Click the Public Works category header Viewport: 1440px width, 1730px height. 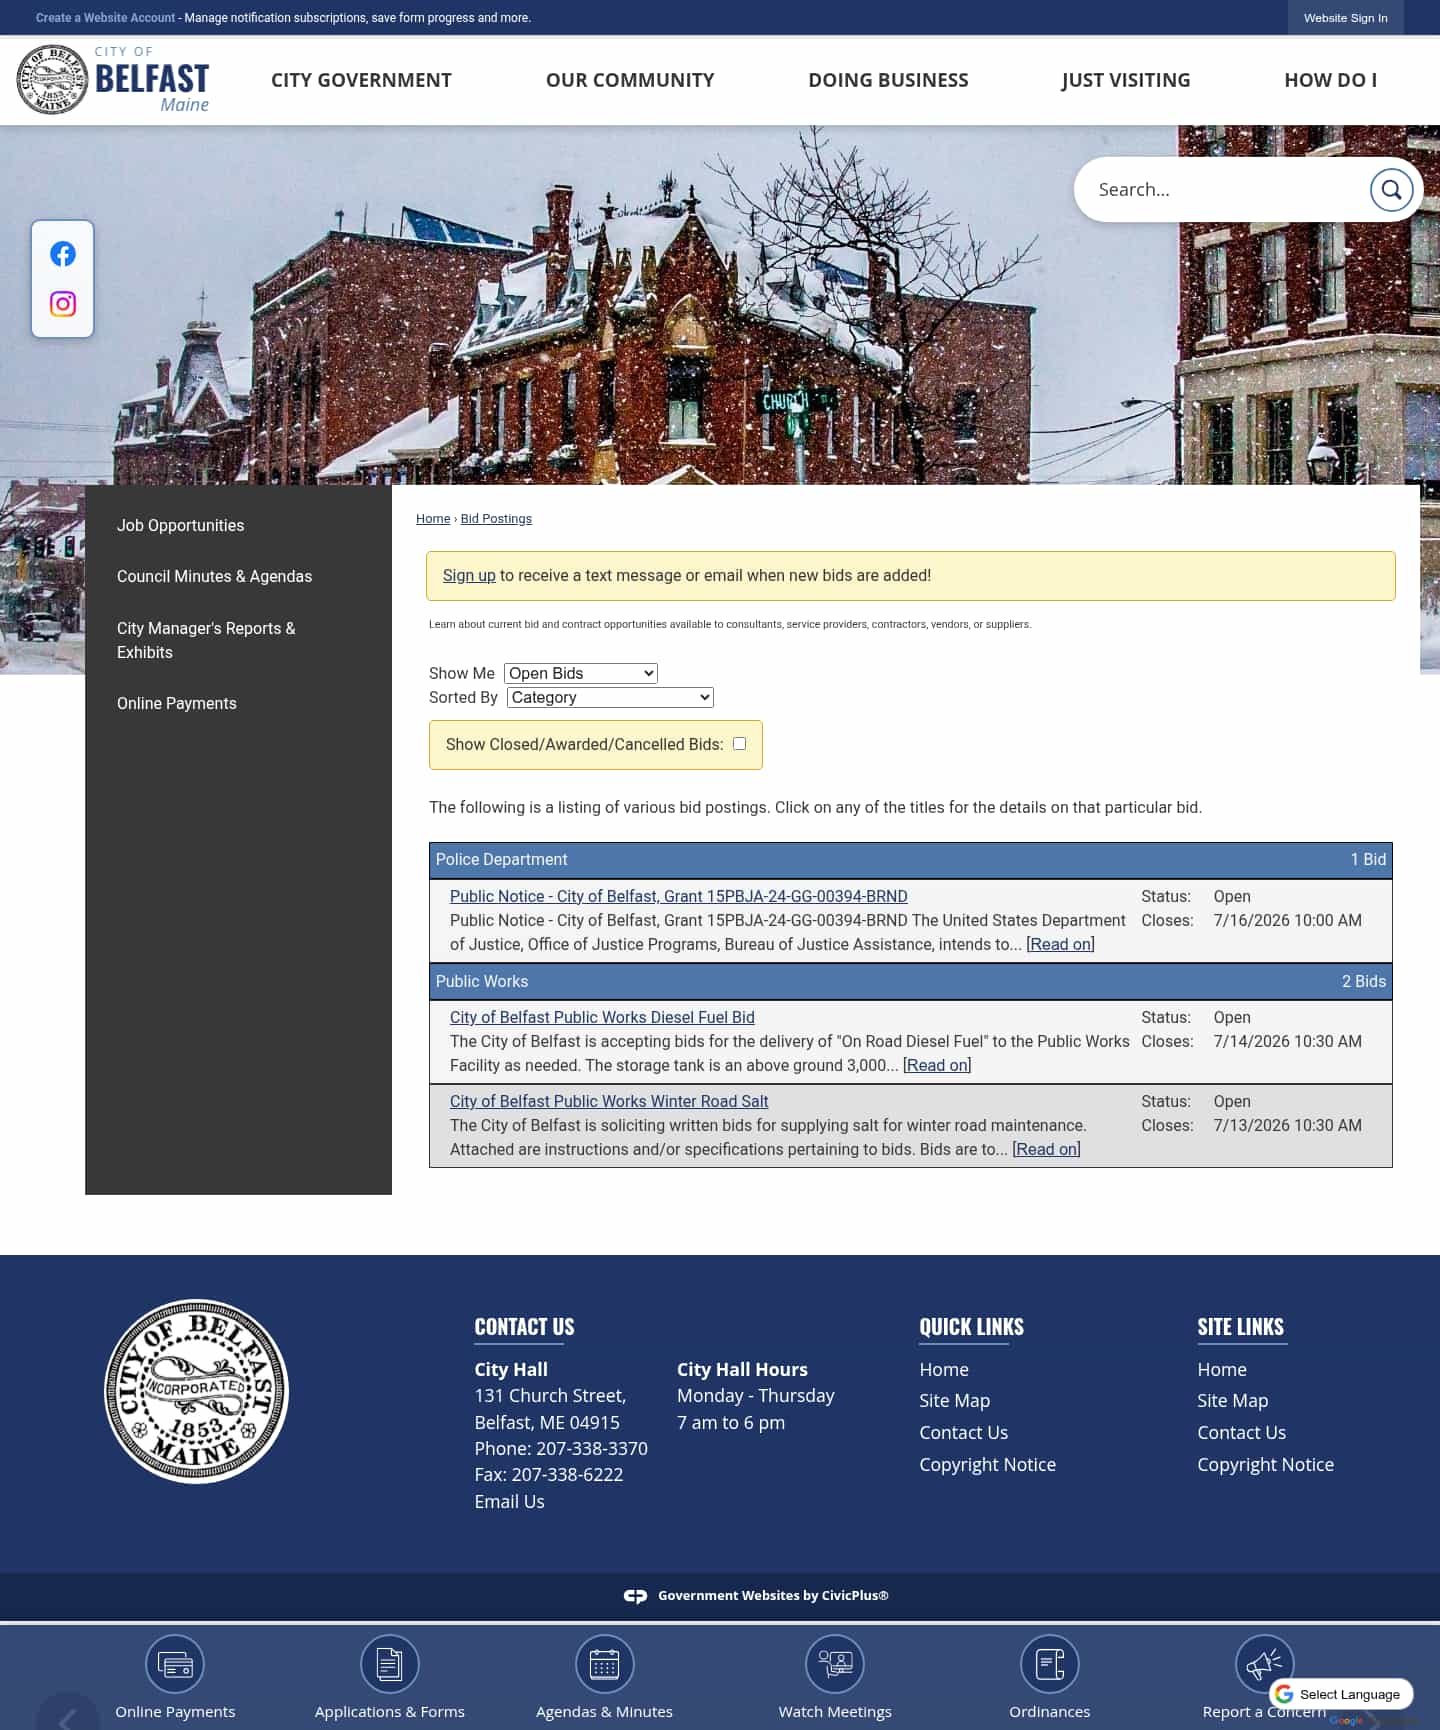pos(910,981)
